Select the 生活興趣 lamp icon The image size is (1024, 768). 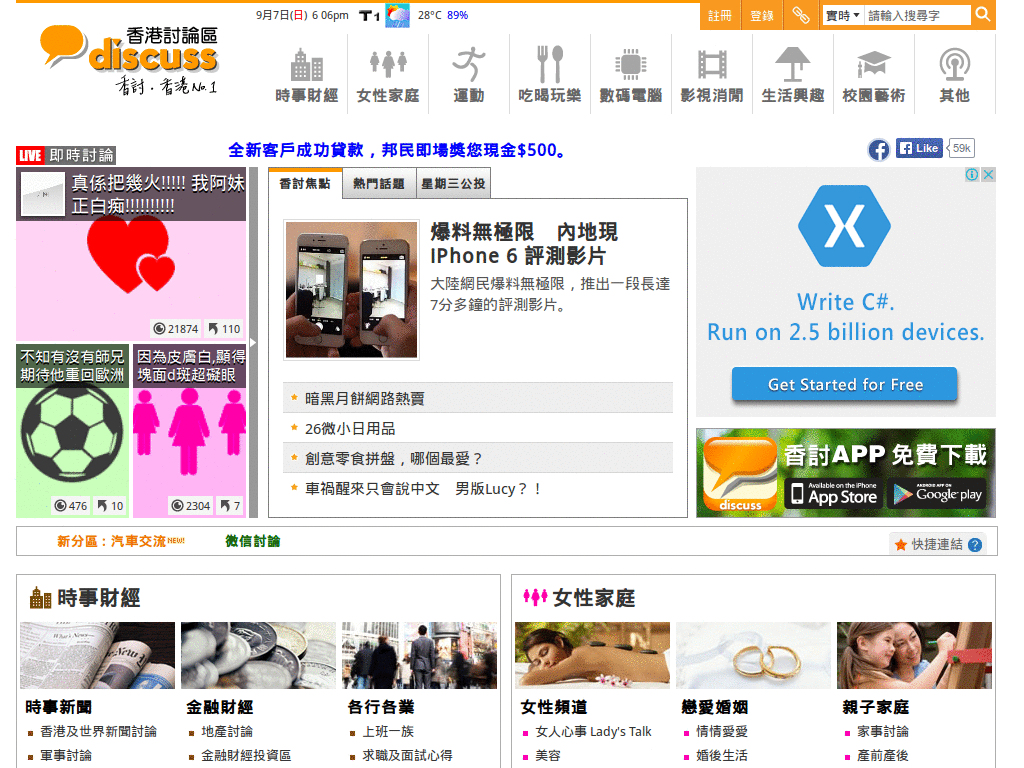792,65
